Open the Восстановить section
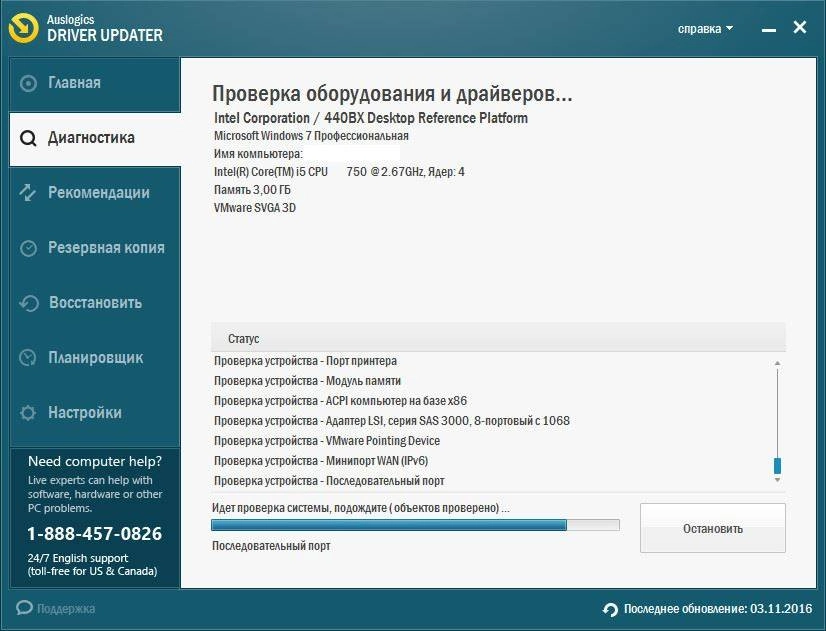The height and width of the screenshot is (631, 826). click(x=95, y=303)
